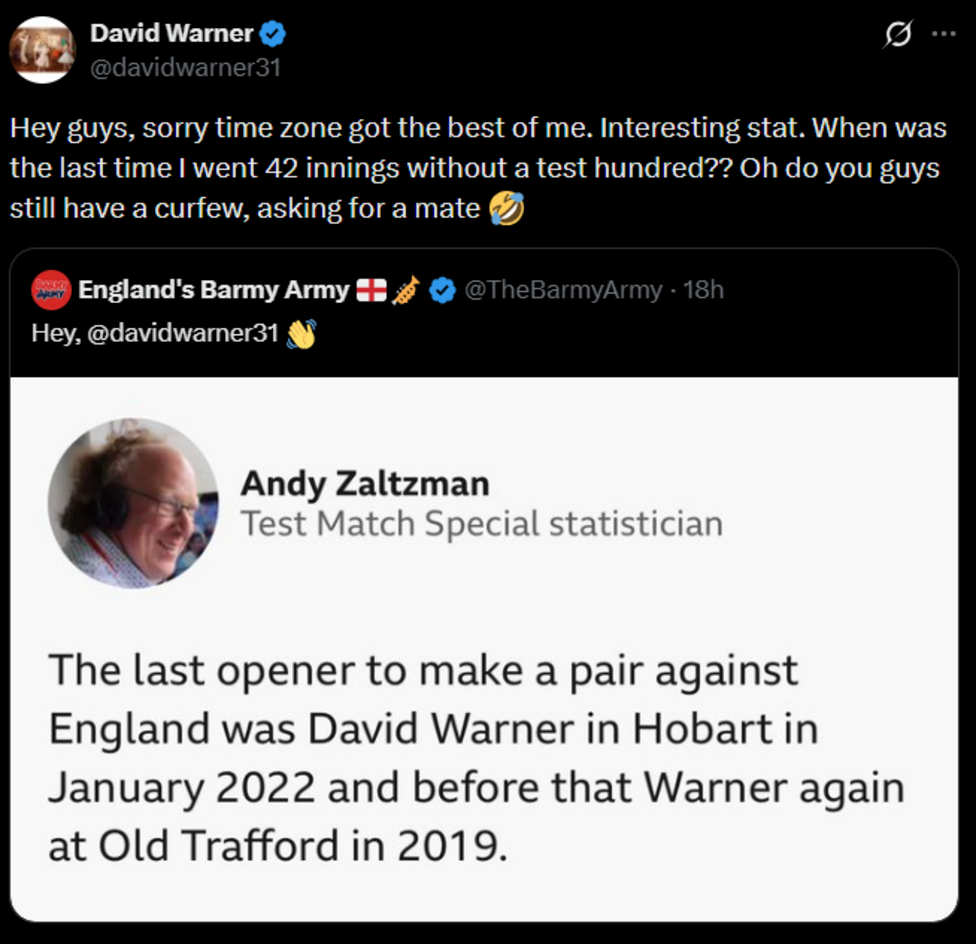Open the @TheBarmyArmy handle
Screen dimensions: 976x944
(563, 290)
